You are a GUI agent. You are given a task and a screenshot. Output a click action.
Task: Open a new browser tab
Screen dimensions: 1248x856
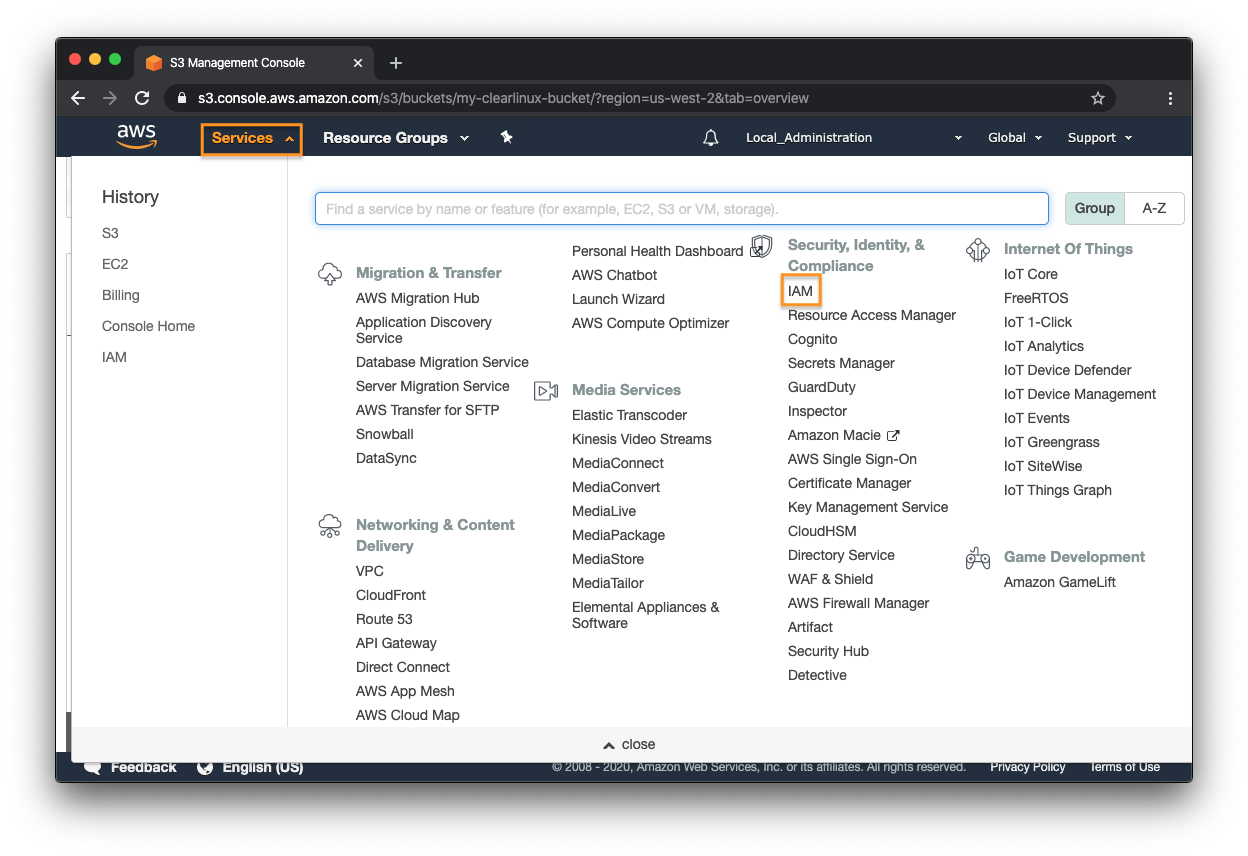tap(396, 63)
